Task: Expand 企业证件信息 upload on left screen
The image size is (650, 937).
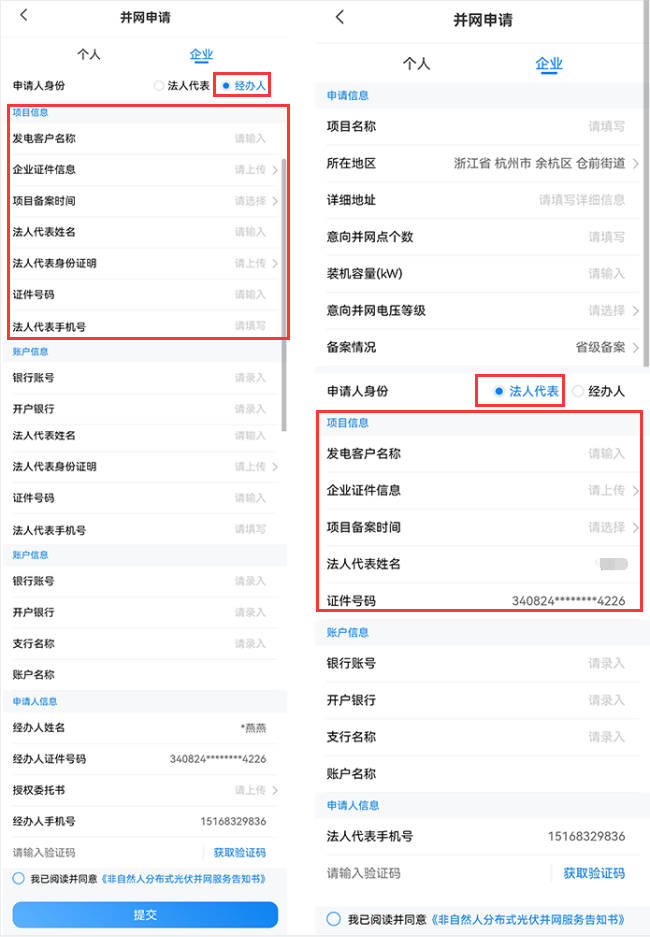Action: (x=275, y=170)
